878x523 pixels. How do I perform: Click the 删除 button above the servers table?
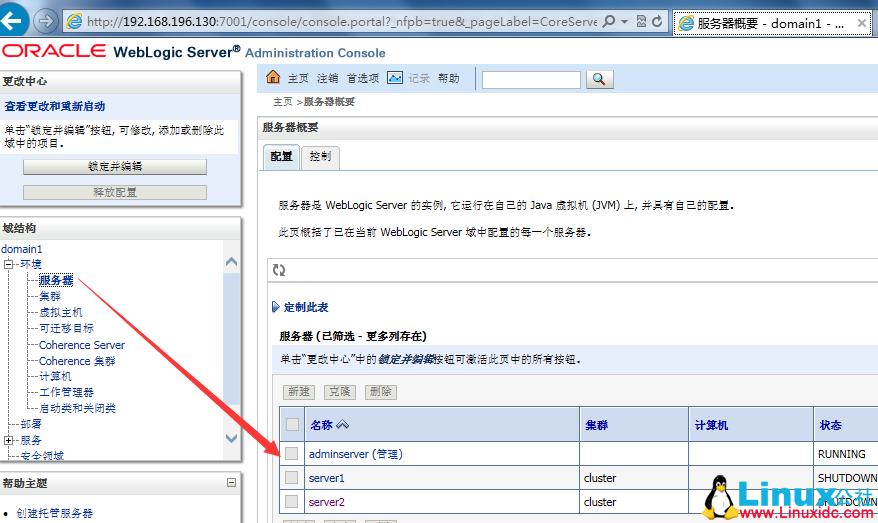click(x=381, y=391)
